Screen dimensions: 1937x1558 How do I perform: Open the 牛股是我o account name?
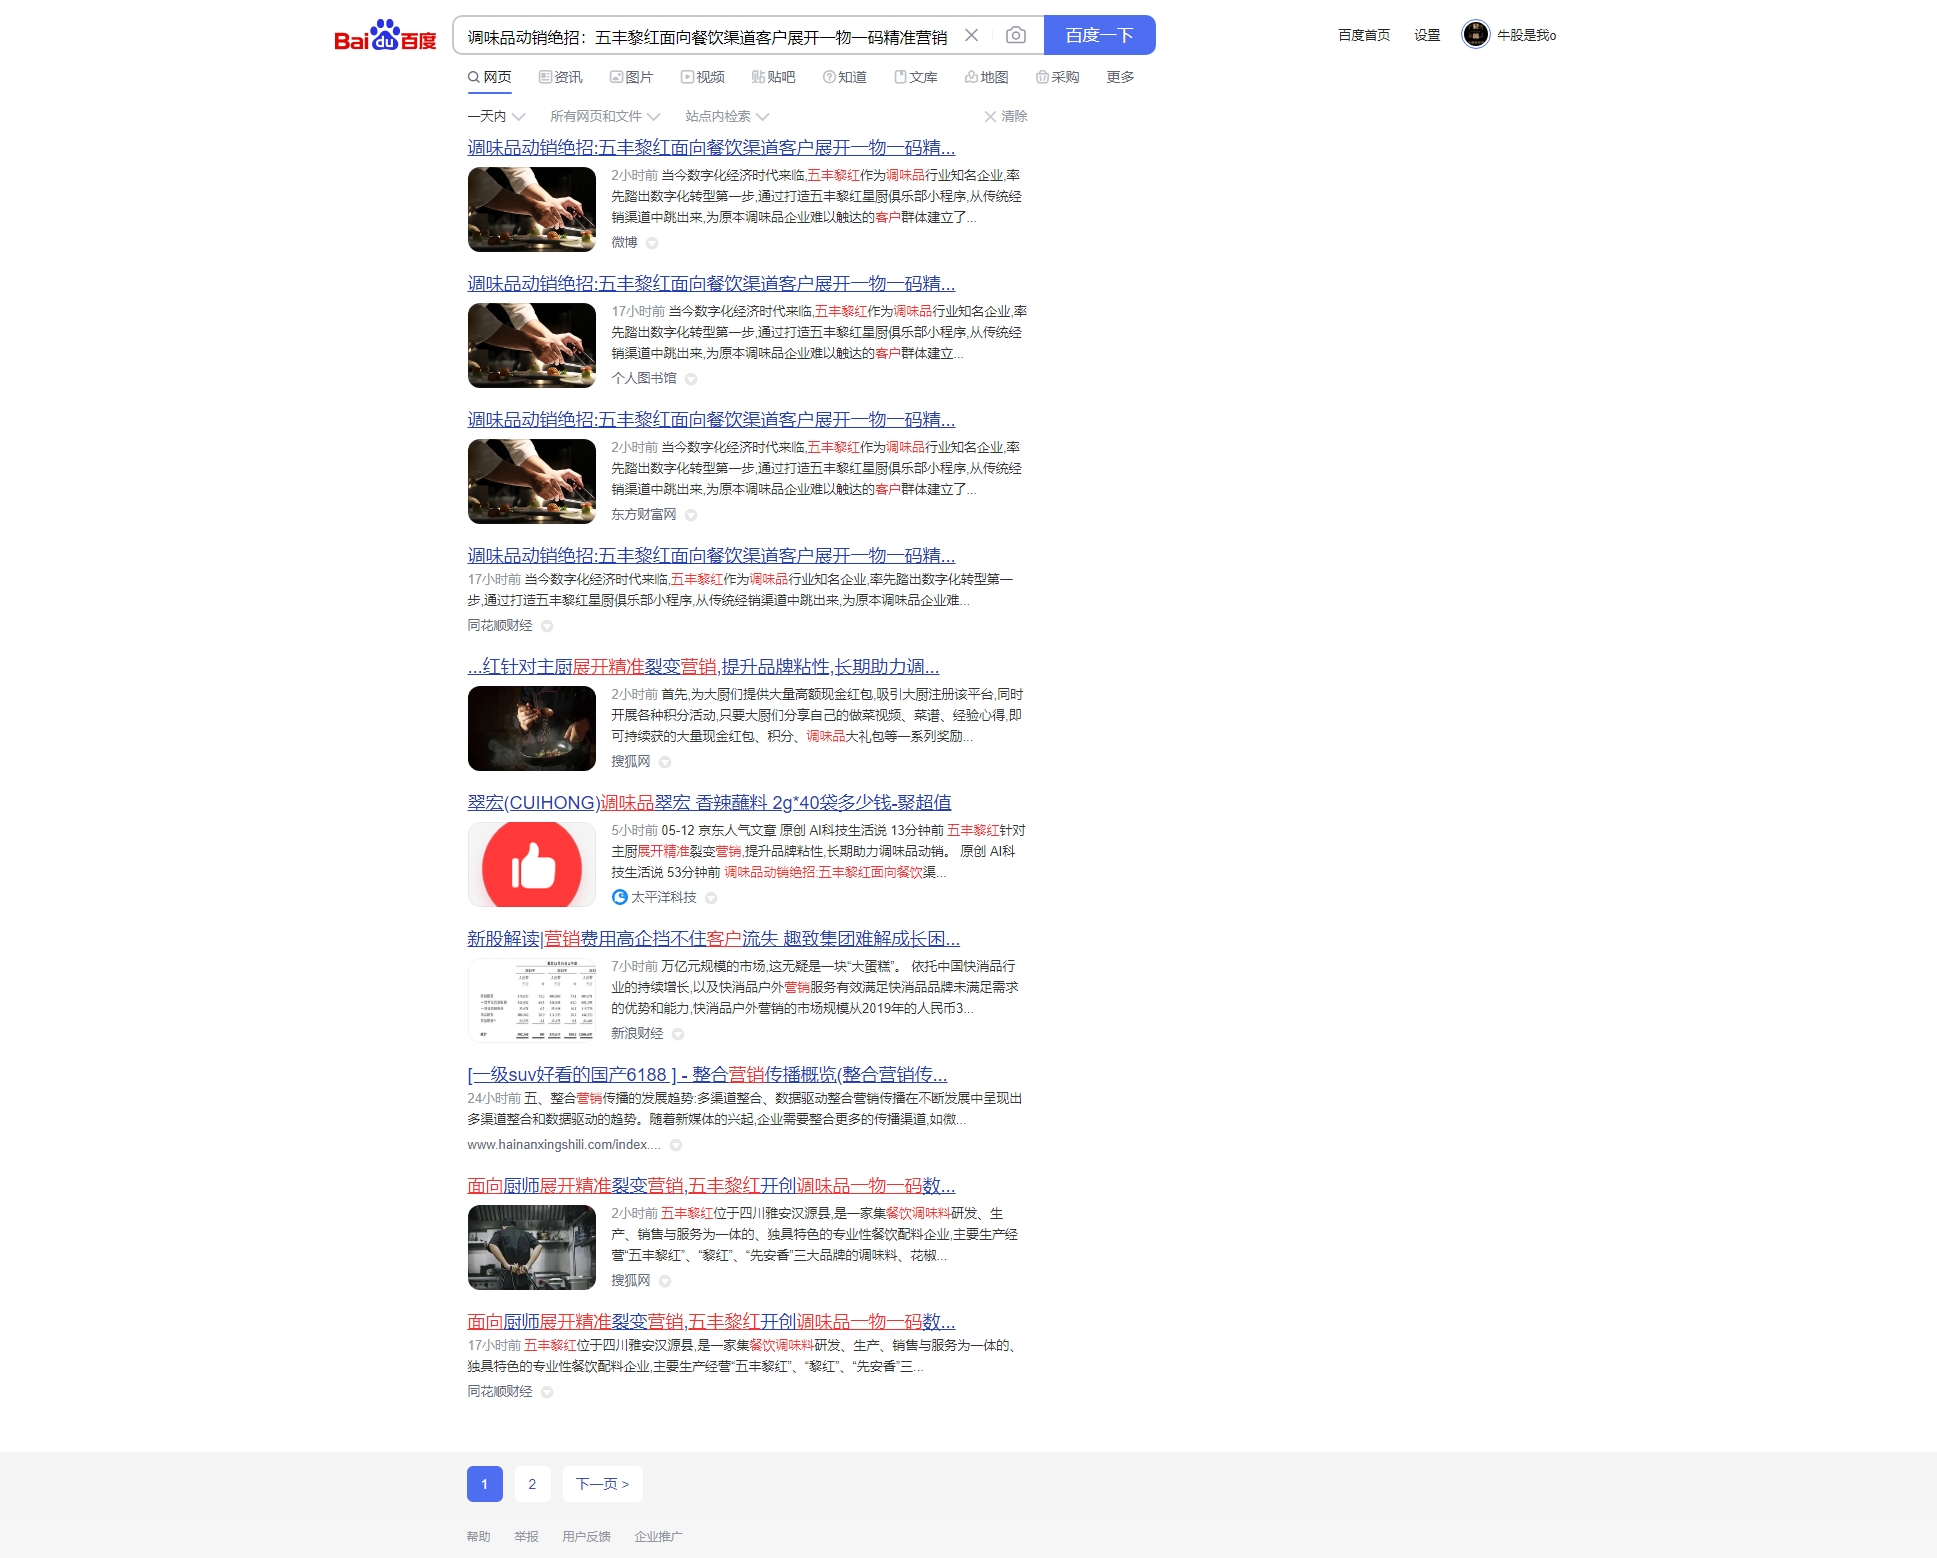click(x=1526, y=35)
